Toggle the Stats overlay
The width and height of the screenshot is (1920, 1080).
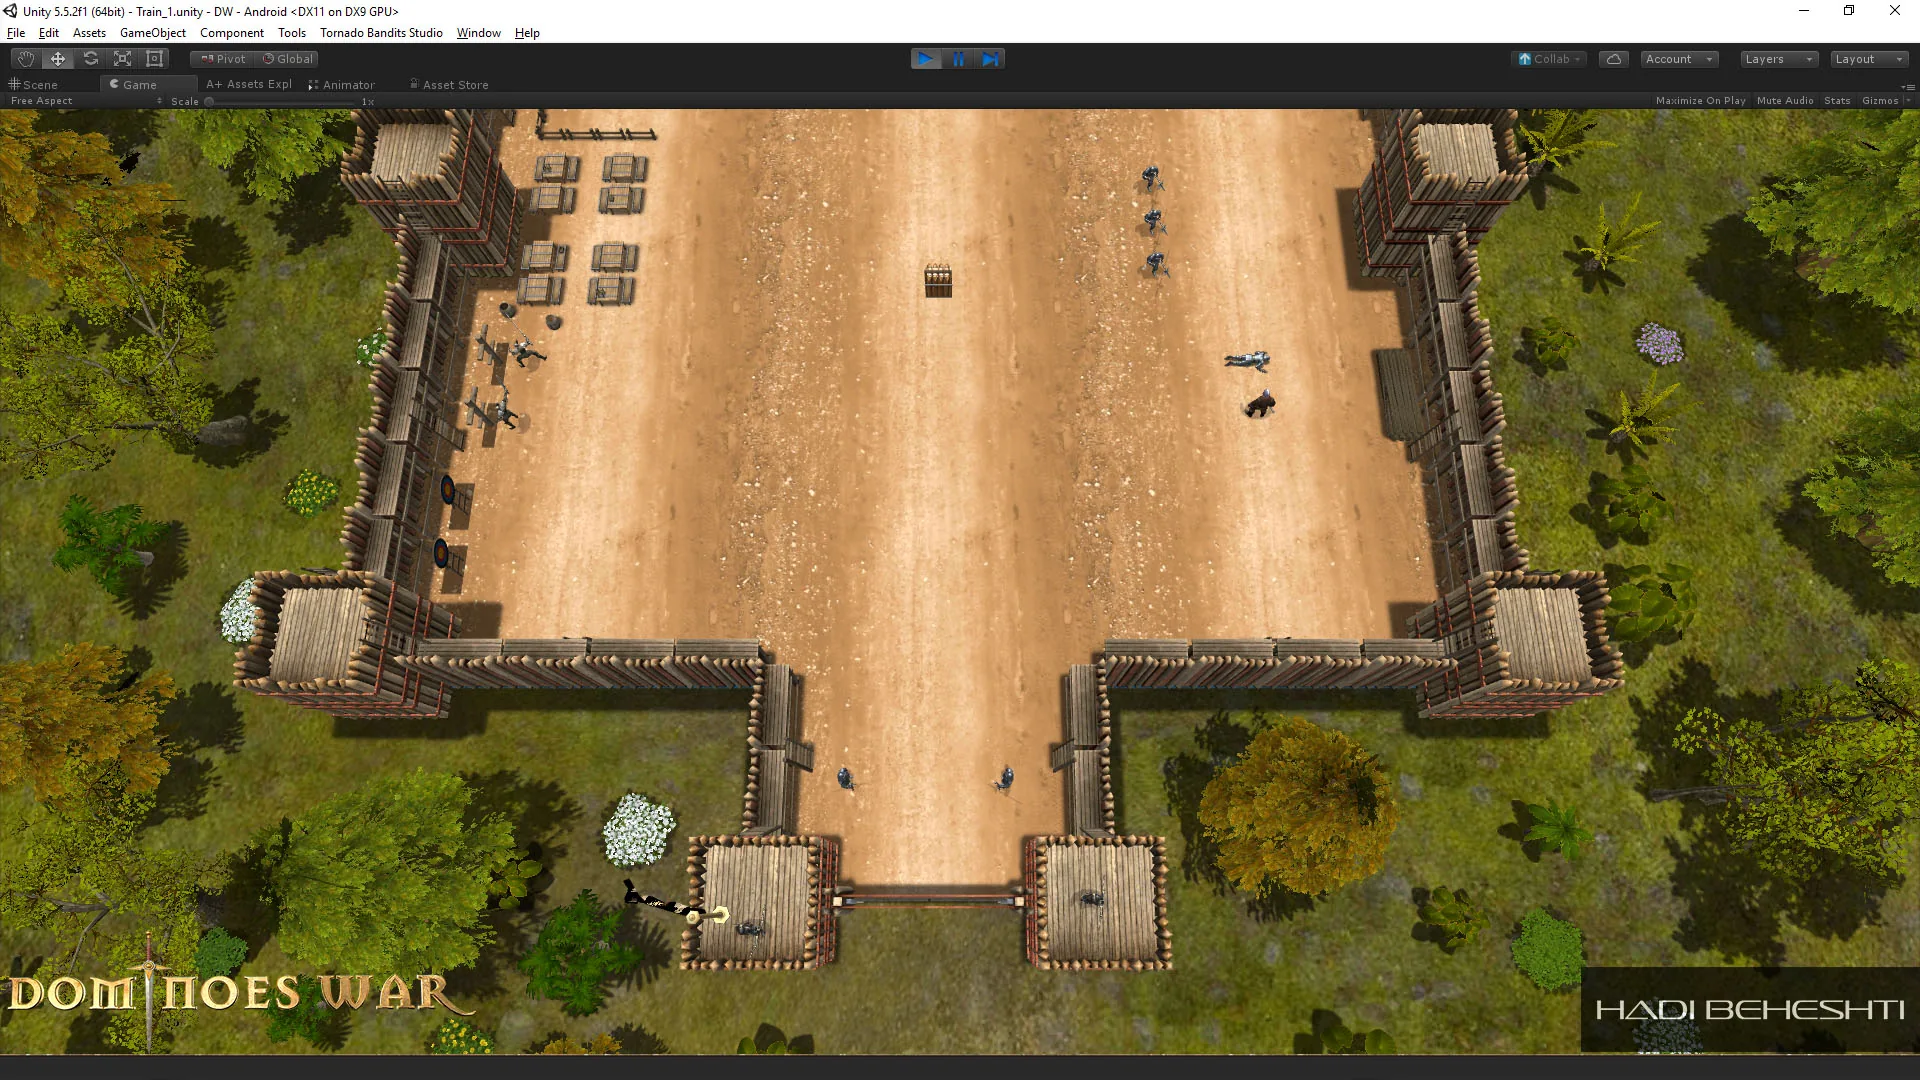coord(1837,101)
